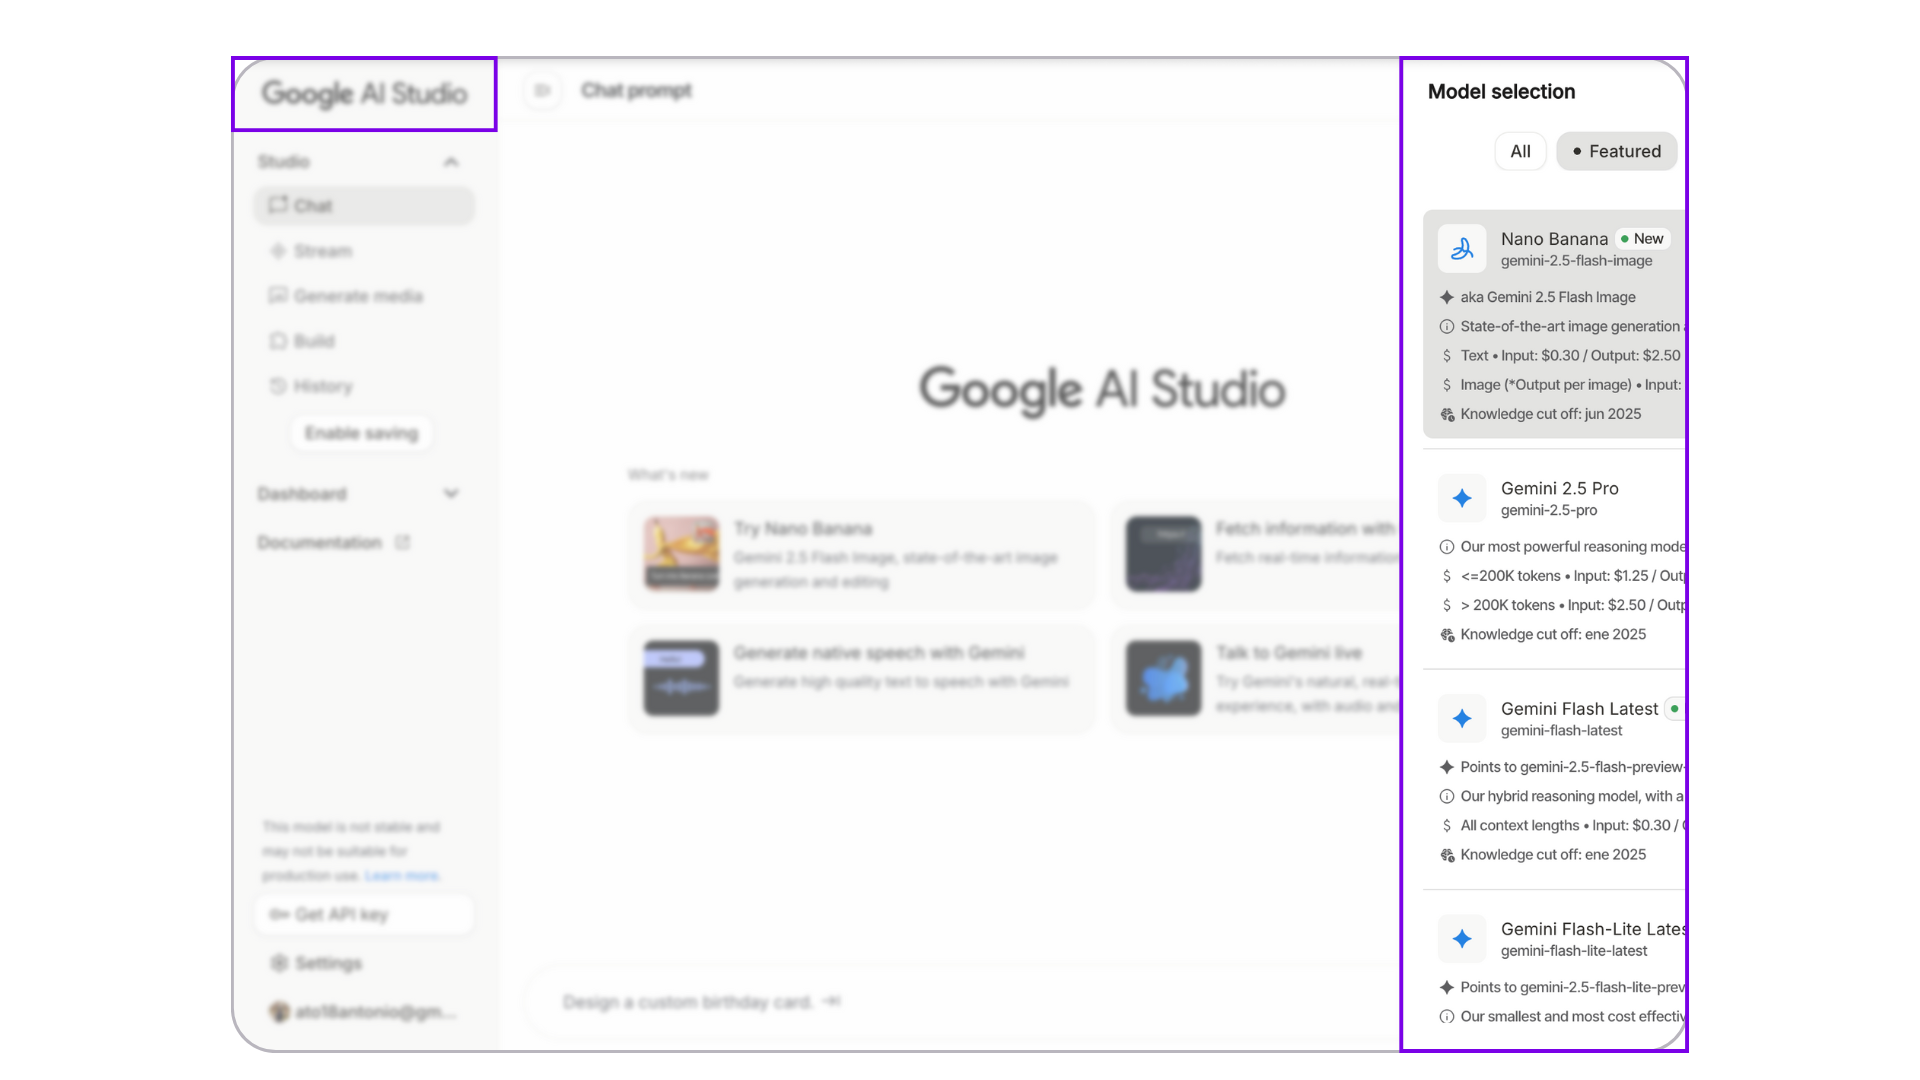Select the All filter chip
Image resolution: width=1920 pixels, height=1080 pixels.
point(1520,151)
